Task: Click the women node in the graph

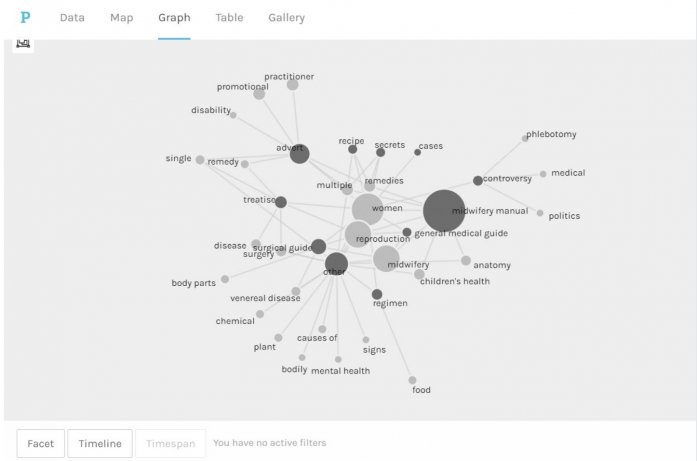Action: point(368,209)
